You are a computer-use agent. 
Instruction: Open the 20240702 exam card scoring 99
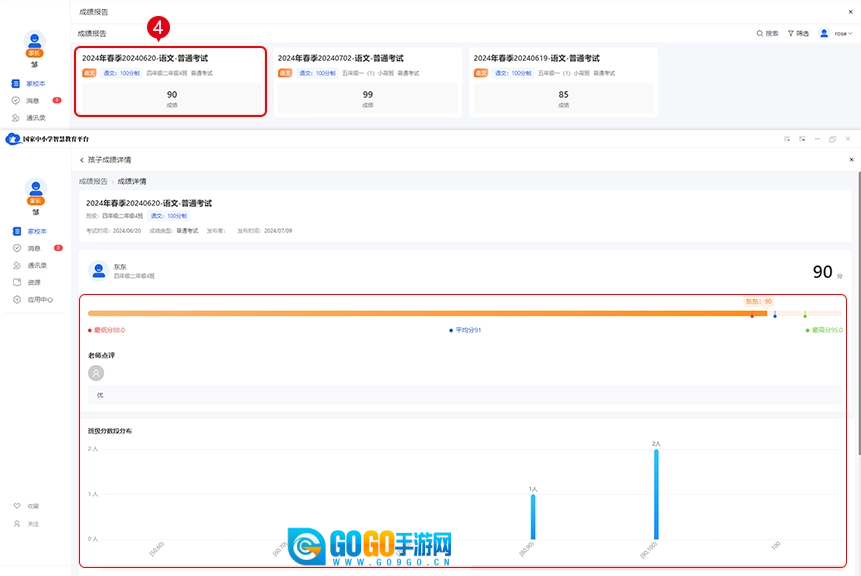(x=367, y=82)
